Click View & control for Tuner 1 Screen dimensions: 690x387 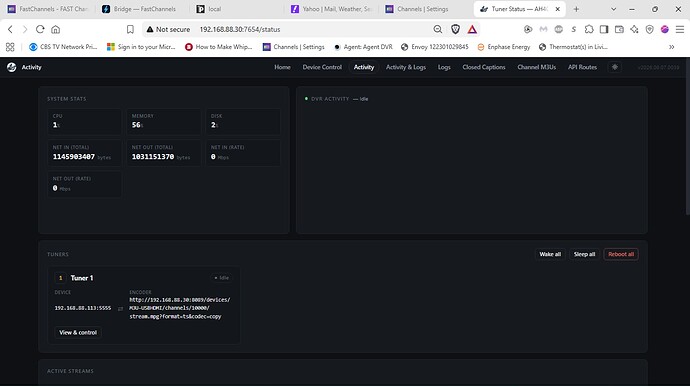(78, 333)
